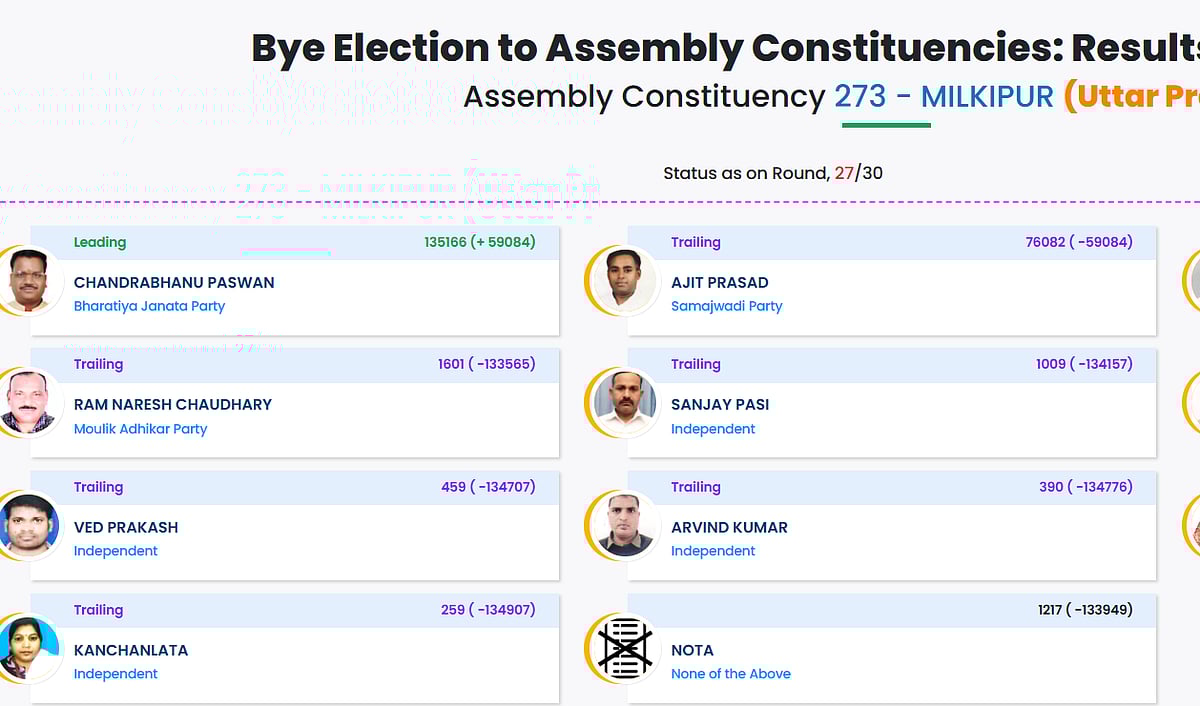The width and height of the screenshot is (1200, 706).
Task: Click the None of the Above text
Action: pyautogui.click(x=730, y=674)
